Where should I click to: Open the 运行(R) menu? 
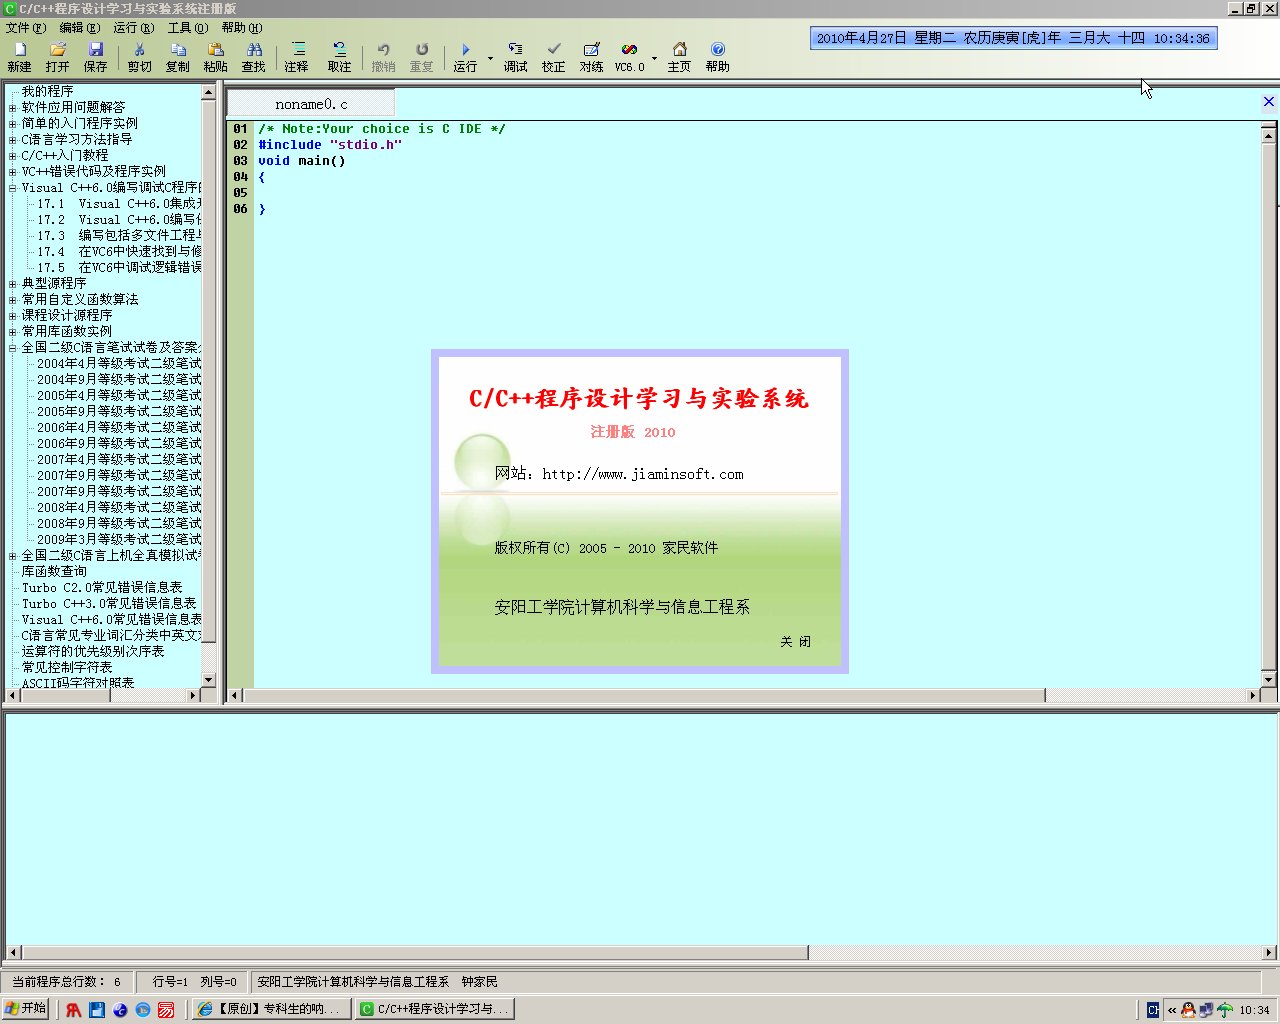click(x=133, y=28)
